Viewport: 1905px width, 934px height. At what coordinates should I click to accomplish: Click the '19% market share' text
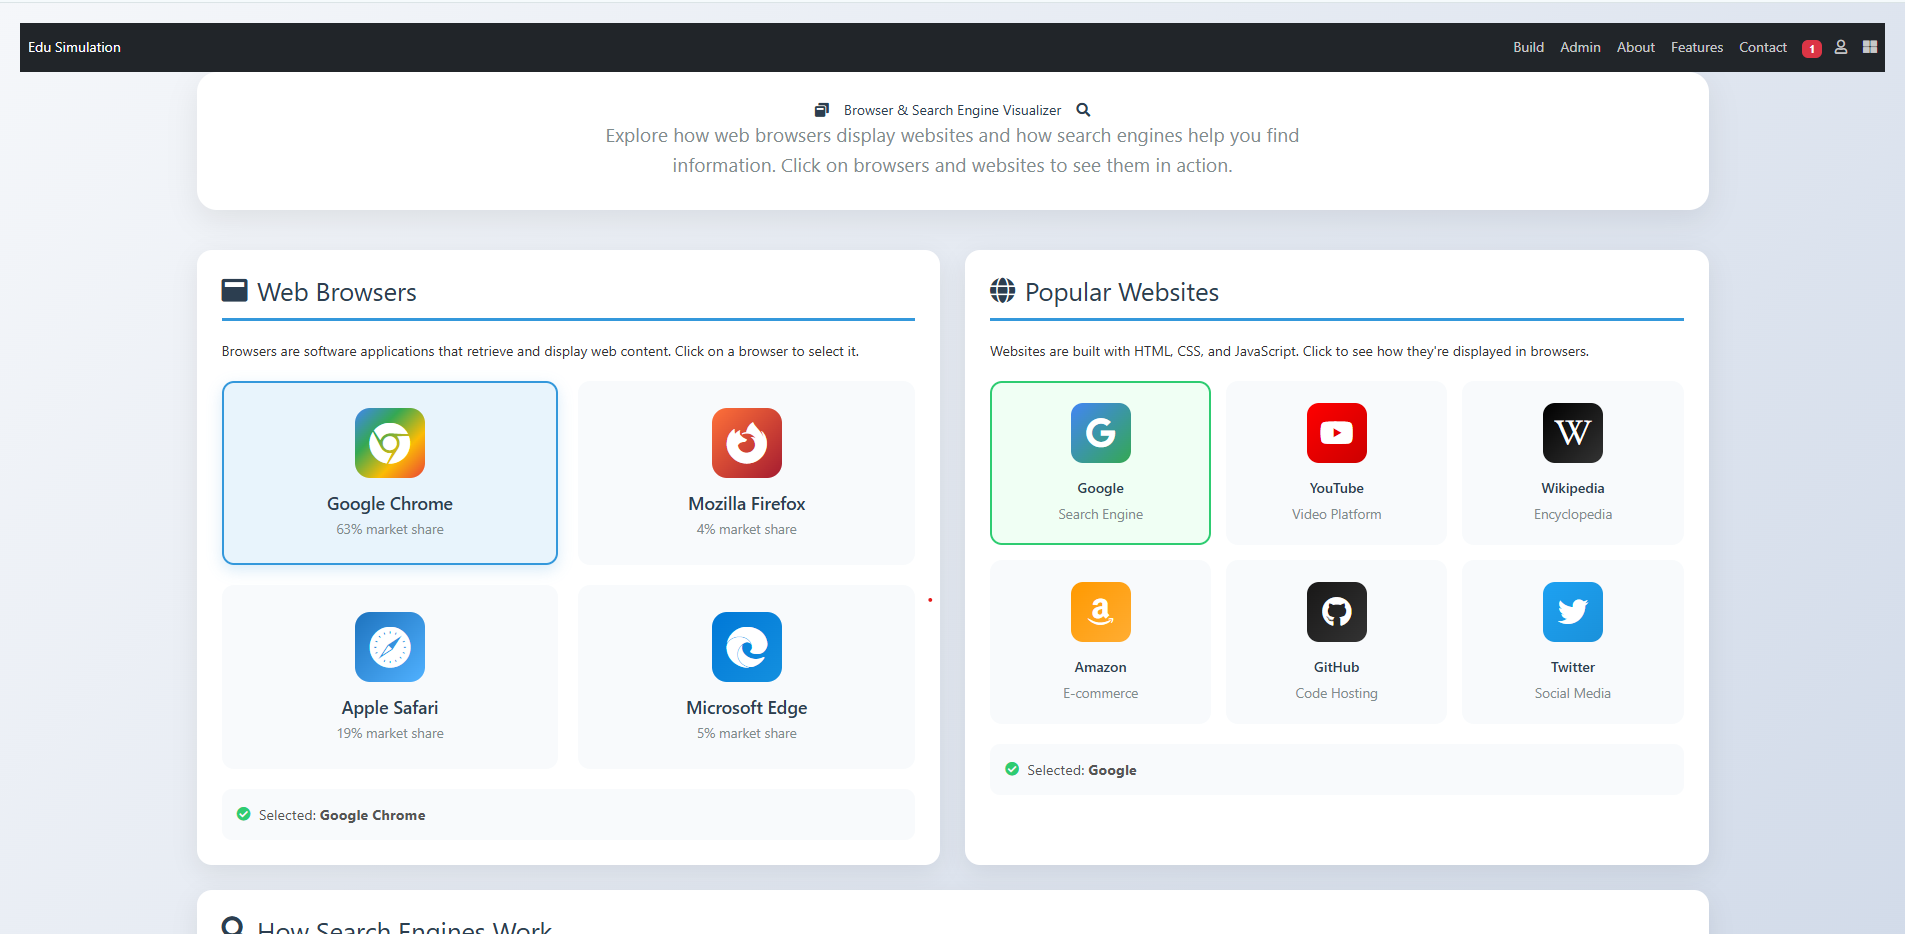pos(390,733)
